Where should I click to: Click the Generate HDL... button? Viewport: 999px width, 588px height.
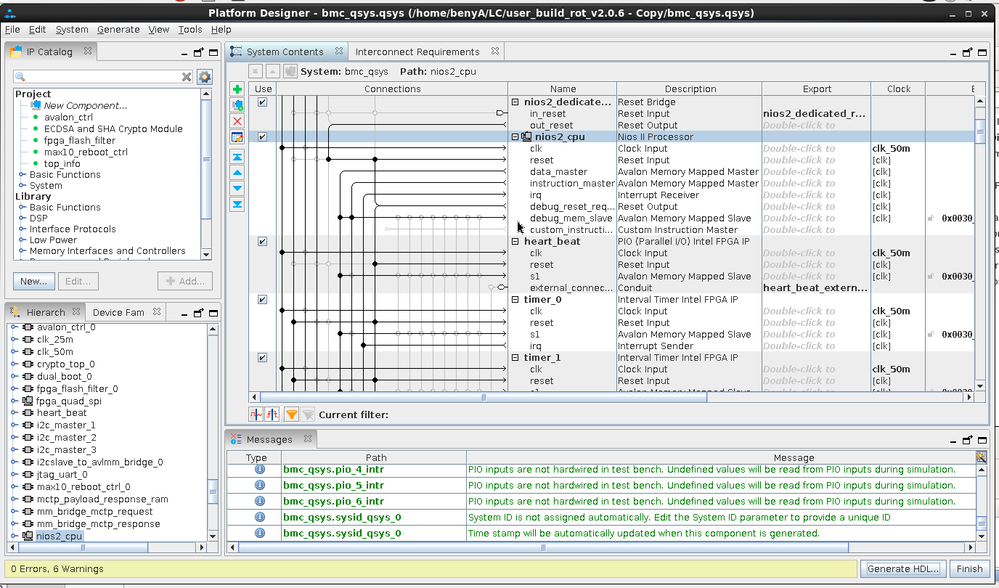904,569
